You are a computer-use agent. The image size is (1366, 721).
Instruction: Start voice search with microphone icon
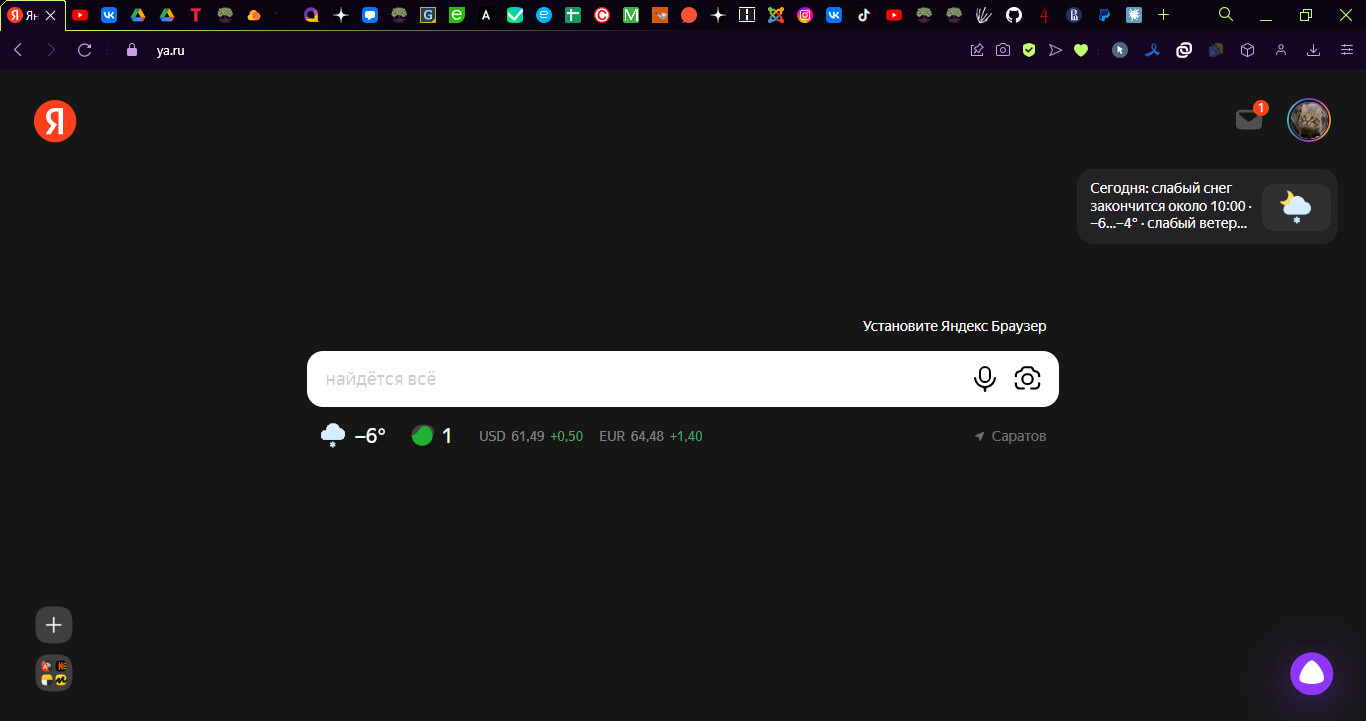pos(985,378)
